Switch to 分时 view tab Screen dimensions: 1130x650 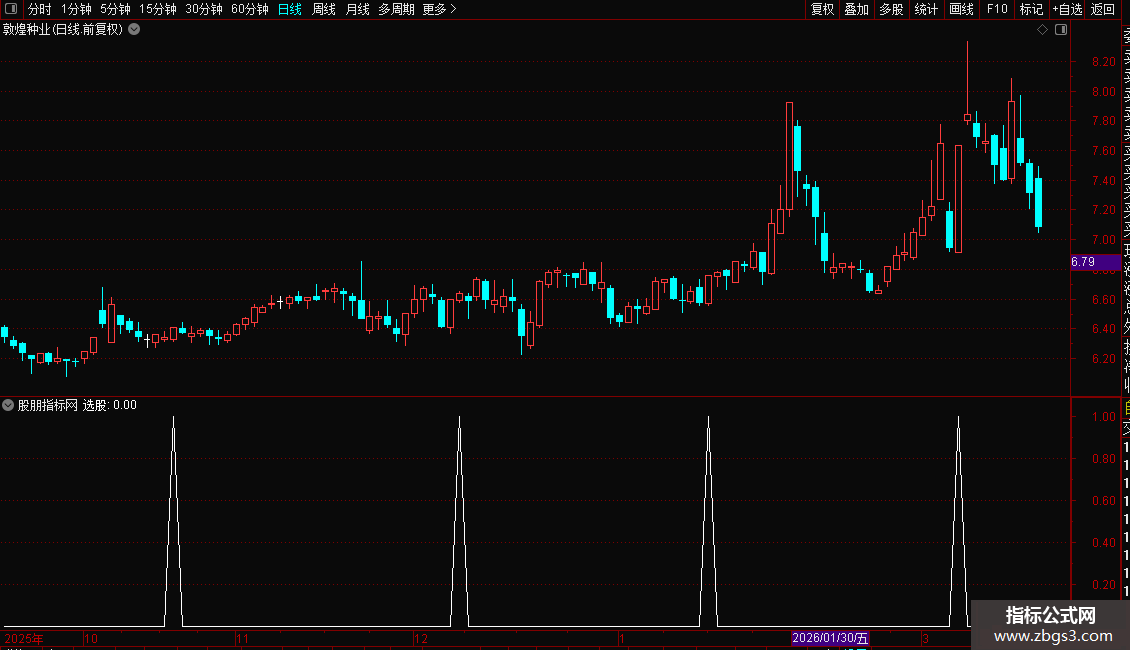click(x=40, y=9)
